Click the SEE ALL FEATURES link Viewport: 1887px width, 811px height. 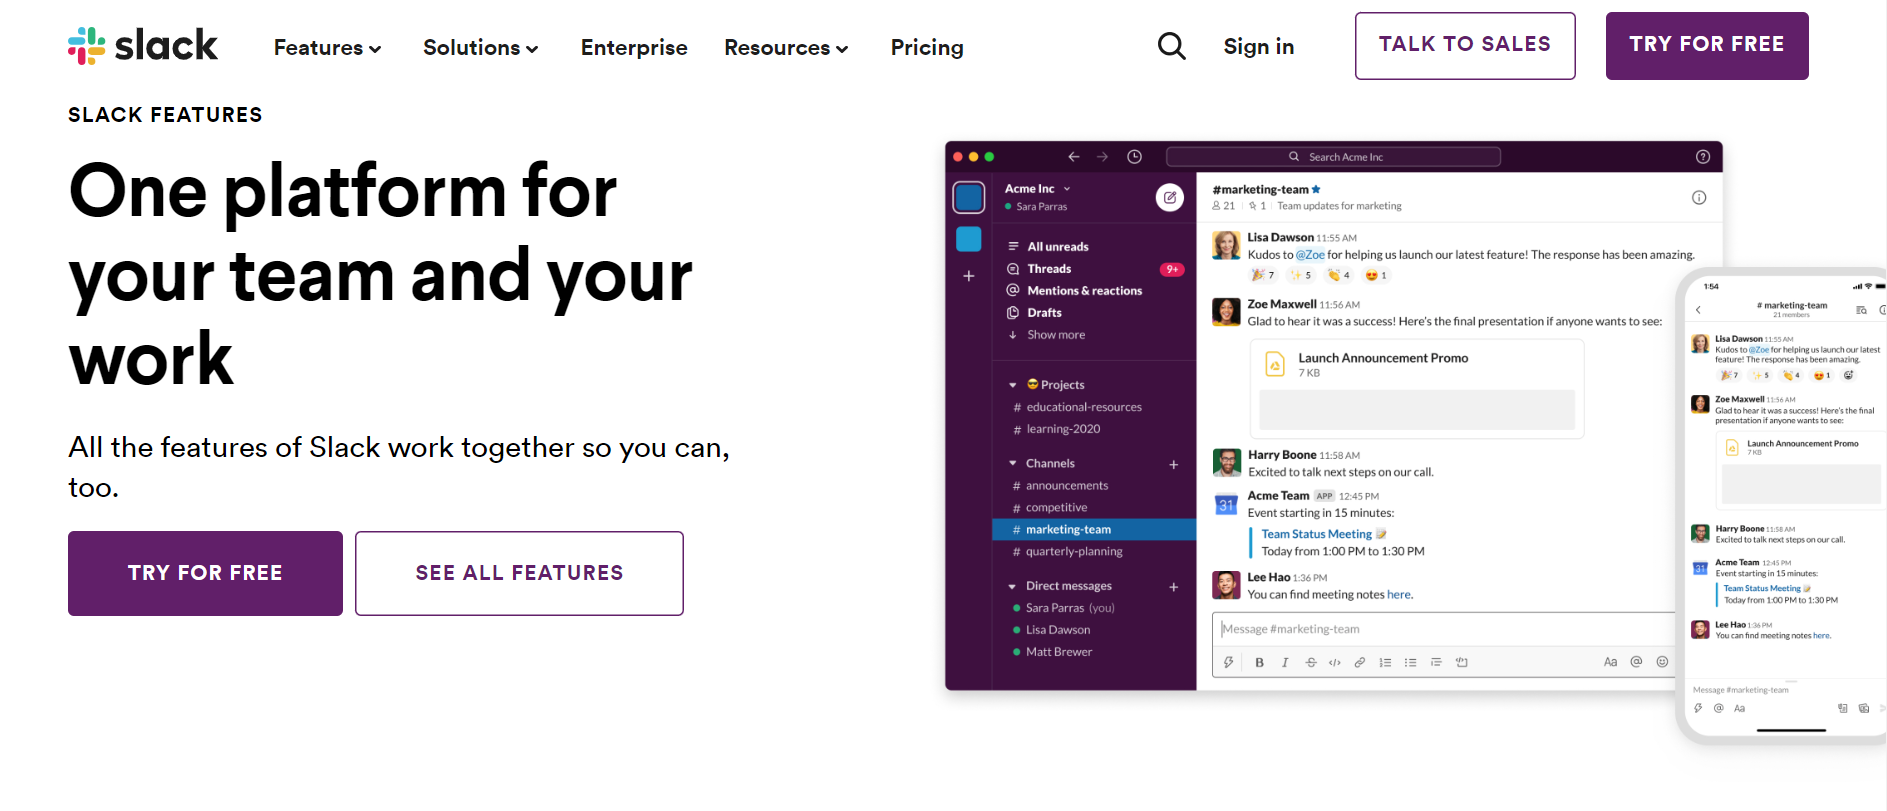(519, 573)
